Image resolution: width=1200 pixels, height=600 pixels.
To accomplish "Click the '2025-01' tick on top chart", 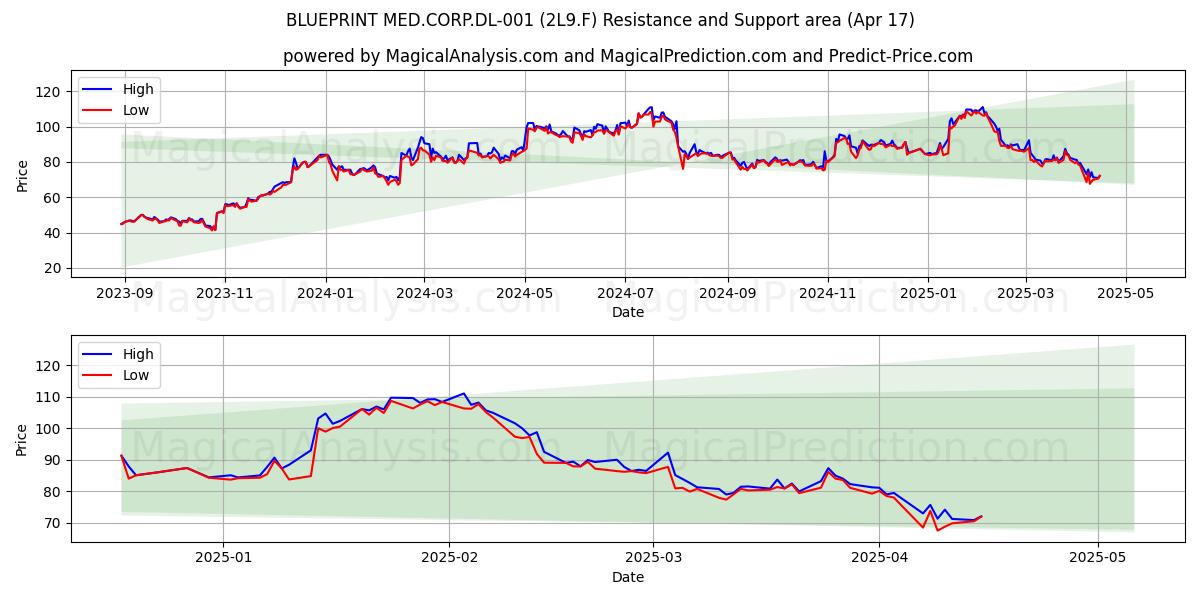I will point(928,293).
